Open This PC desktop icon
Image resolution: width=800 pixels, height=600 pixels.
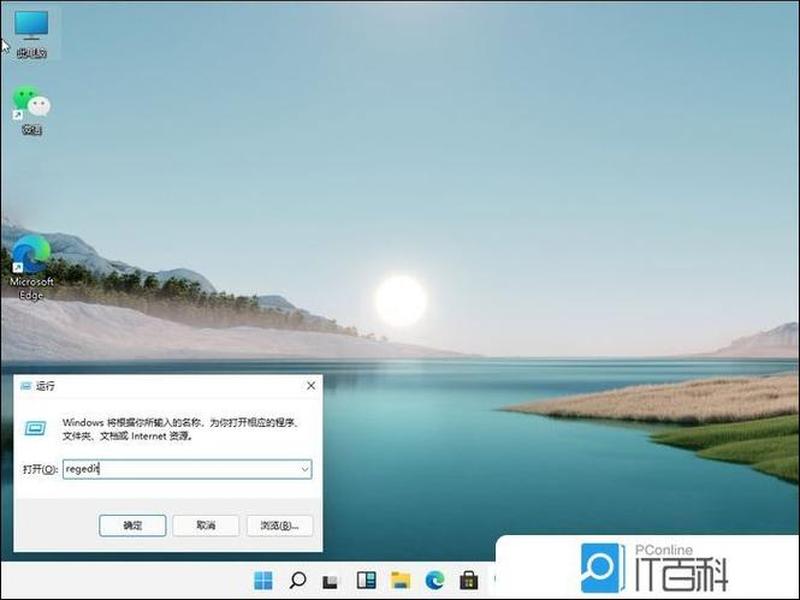pos(32,34)
